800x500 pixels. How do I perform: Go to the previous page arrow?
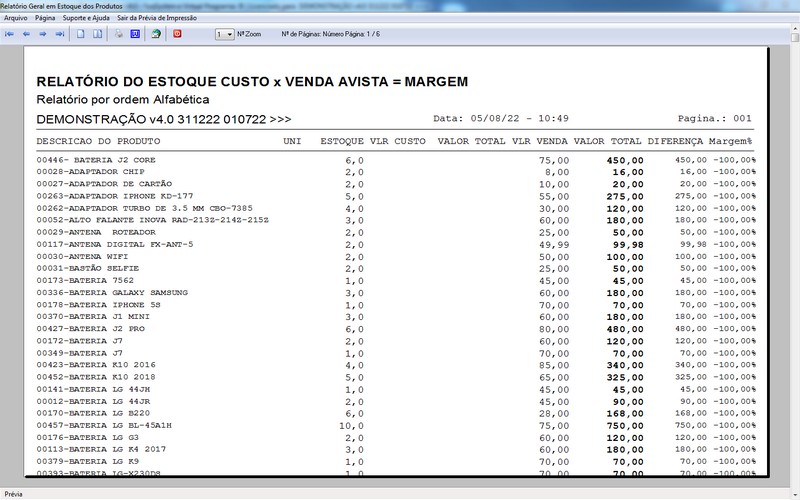tap(26, 34)
